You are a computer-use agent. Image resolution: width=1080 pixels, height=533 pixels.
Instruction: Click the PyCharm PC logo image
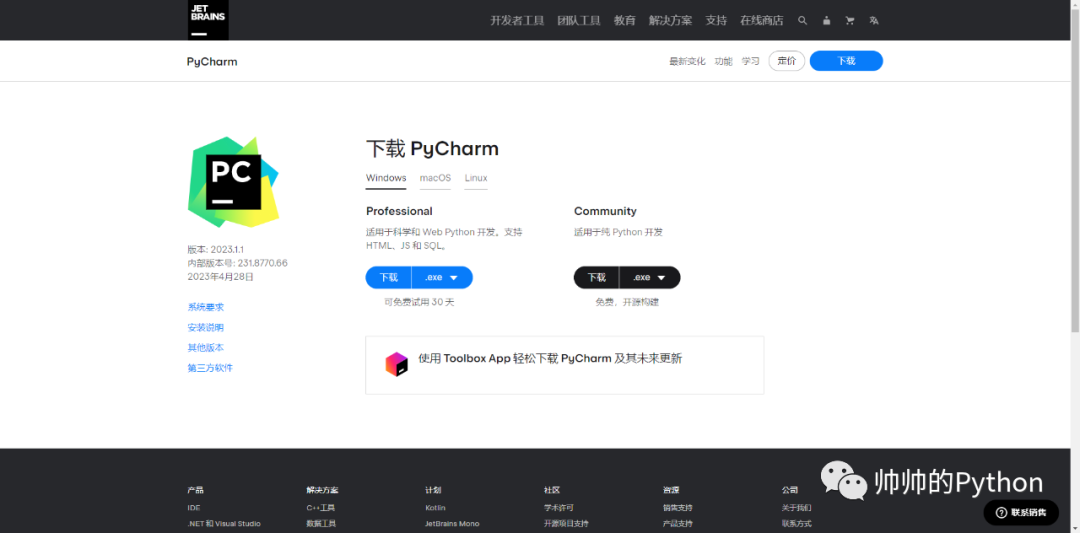(233, 182)
